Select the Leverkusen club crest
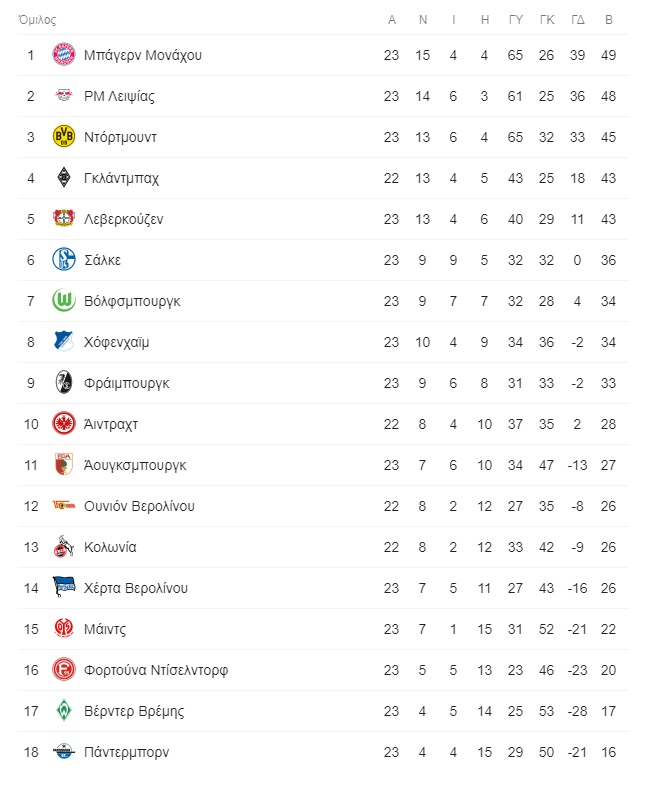This screenshot has height=788, width=648. pos(64,218)
